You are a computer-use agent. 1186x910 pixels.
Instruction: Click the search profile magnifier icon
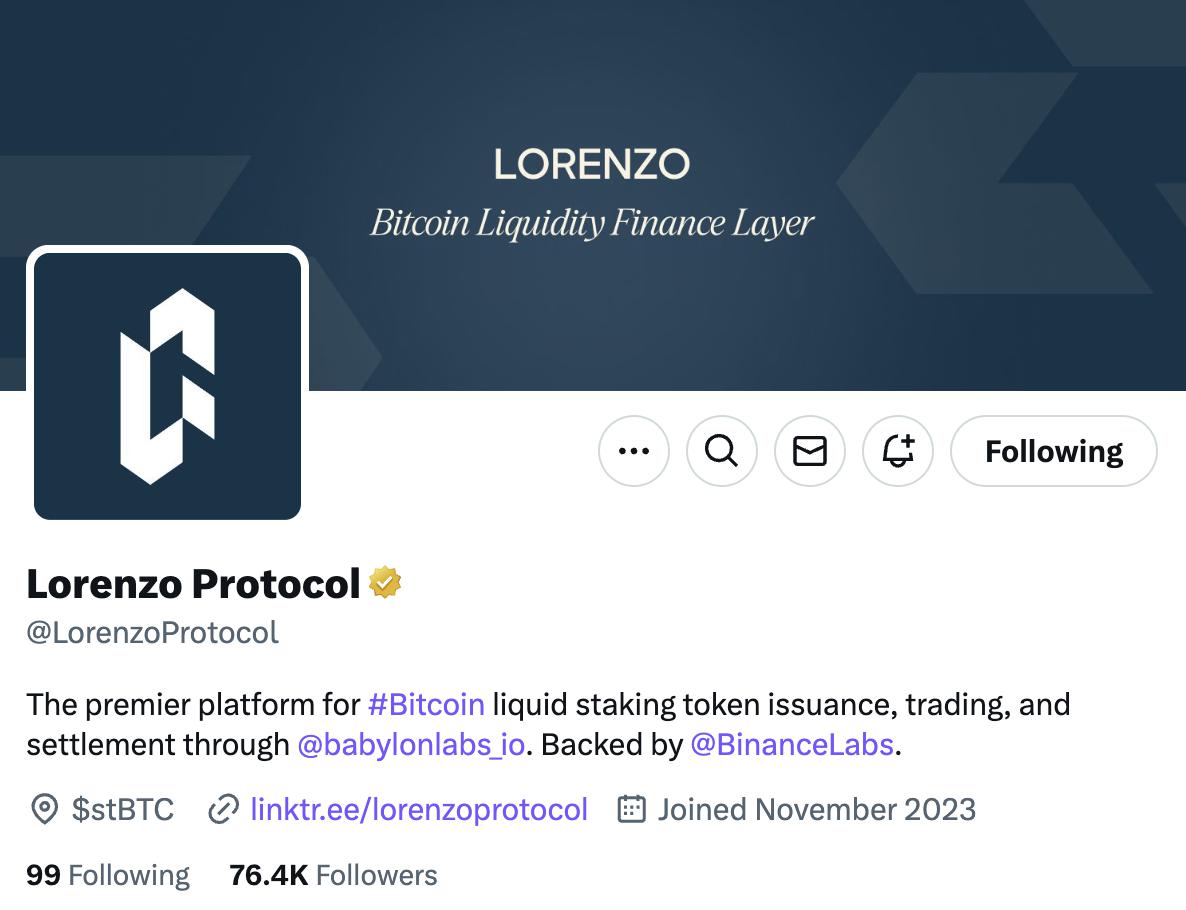click(x=722, y=451)
